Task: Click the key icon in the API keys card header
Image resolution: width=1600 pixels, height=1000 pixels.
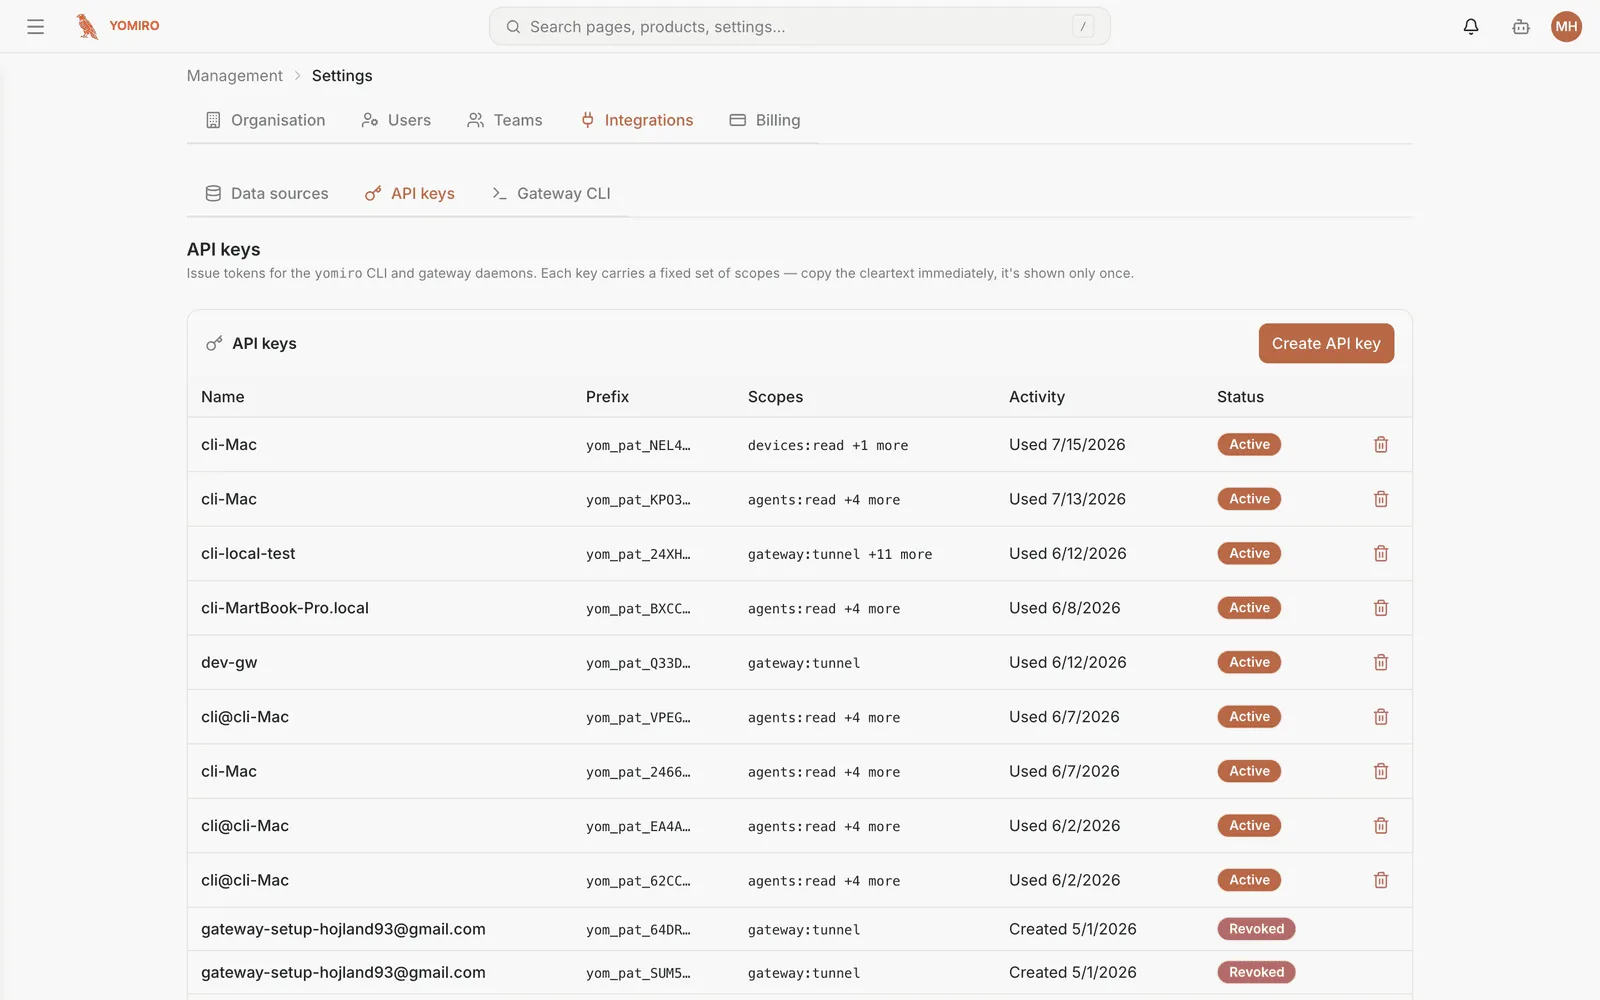Action: pyautogui.click(x=214, y=344)
